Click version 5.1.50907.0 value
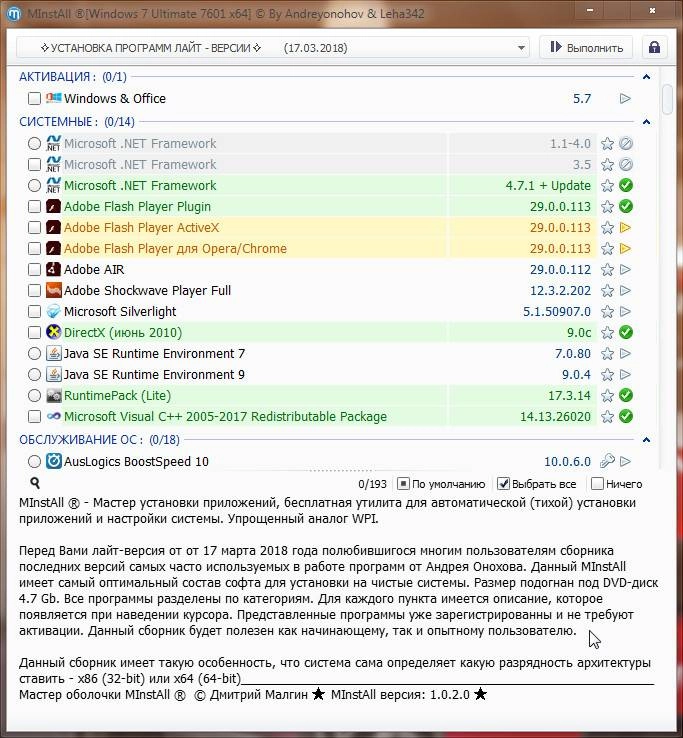Screen dimensions: 683x738 tap(557, 312)
